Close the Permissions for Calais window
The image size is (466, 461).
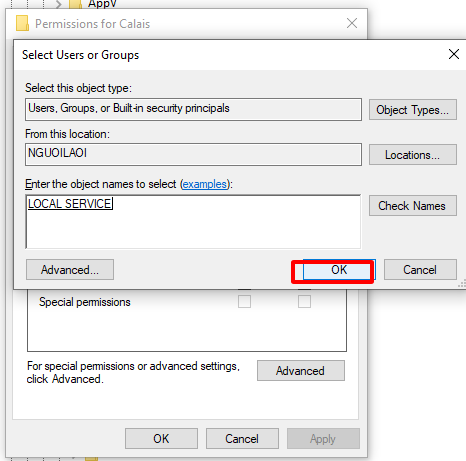(352, 23)
